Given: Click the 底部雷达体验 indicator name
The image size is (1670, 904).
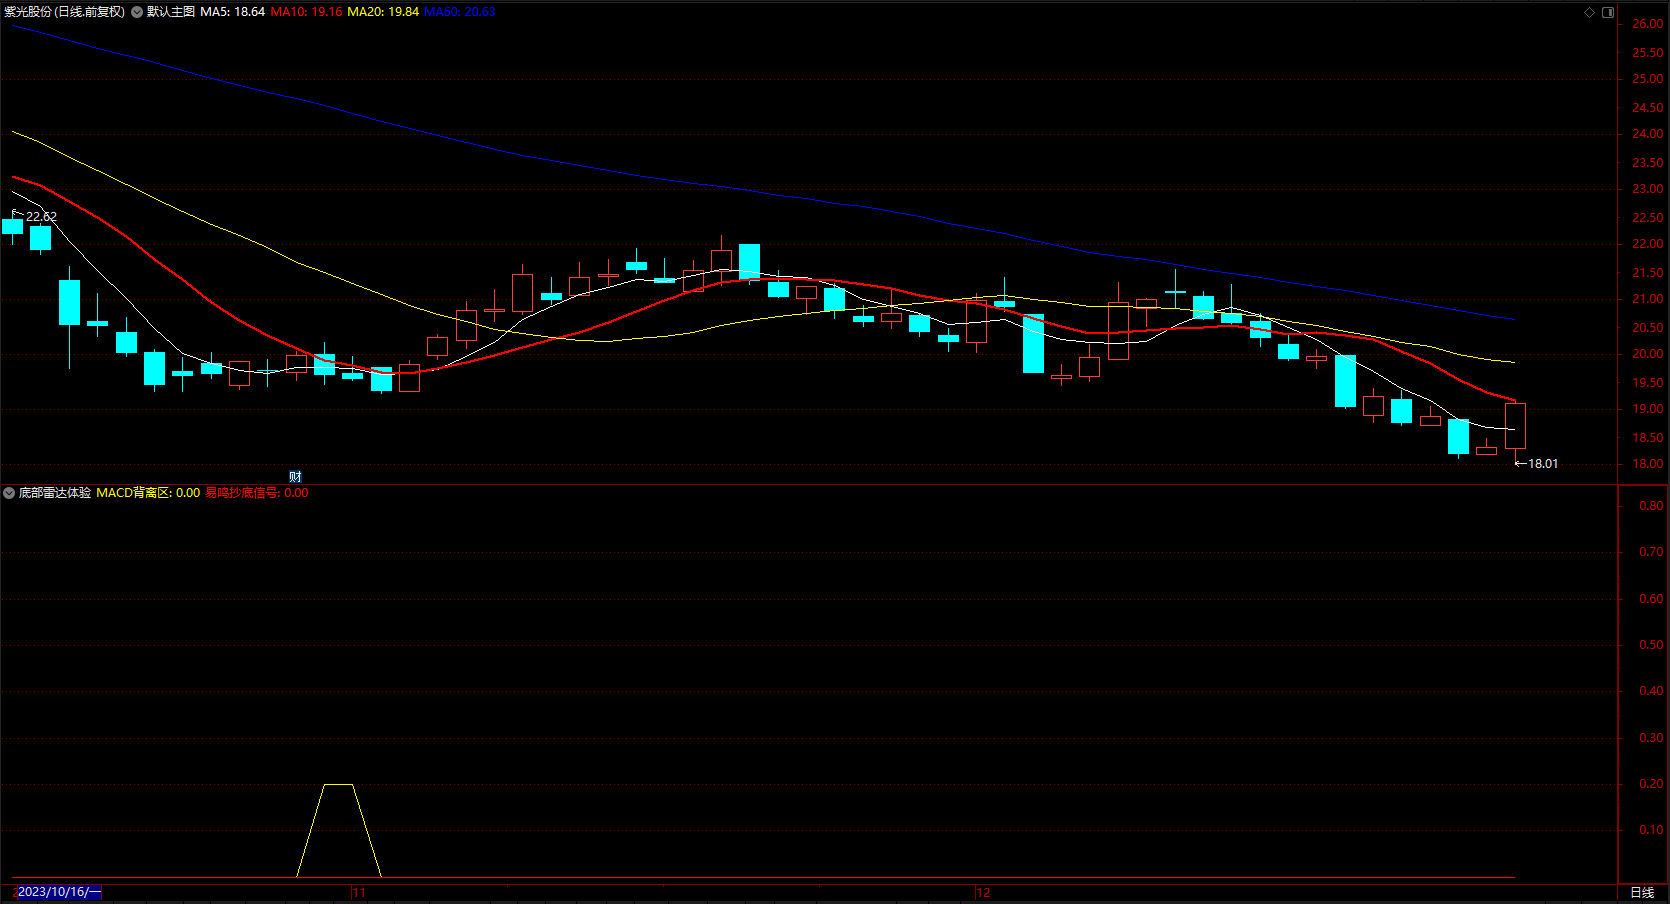Looking at the screenshot, I should coord(55,493).
